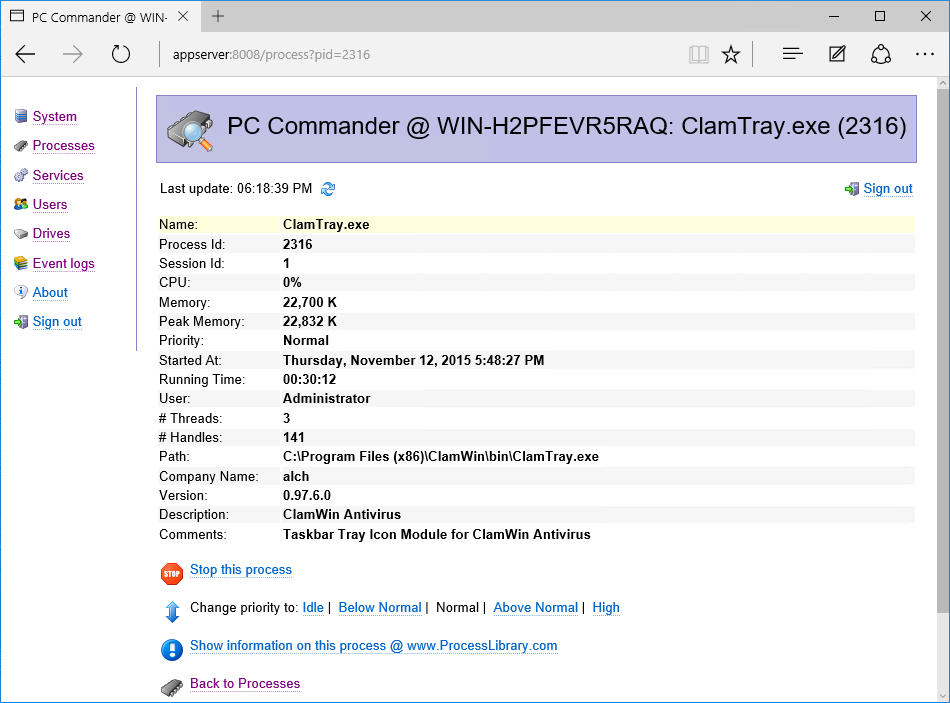This screenshot has height=703, width=950.
Task: Set priority to Idle
Action: click(313, 607)
